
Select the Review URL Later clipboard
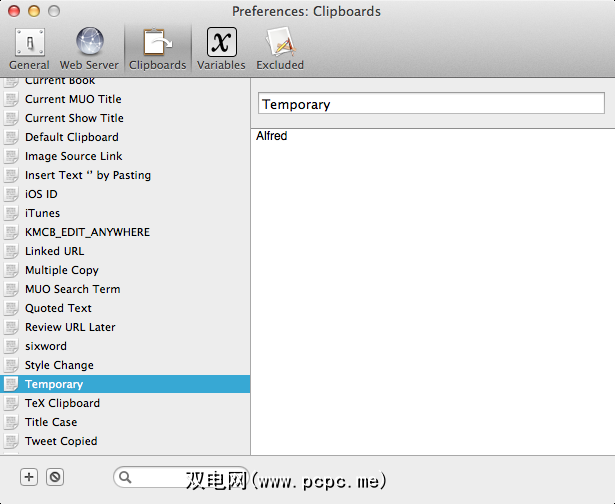125,327
